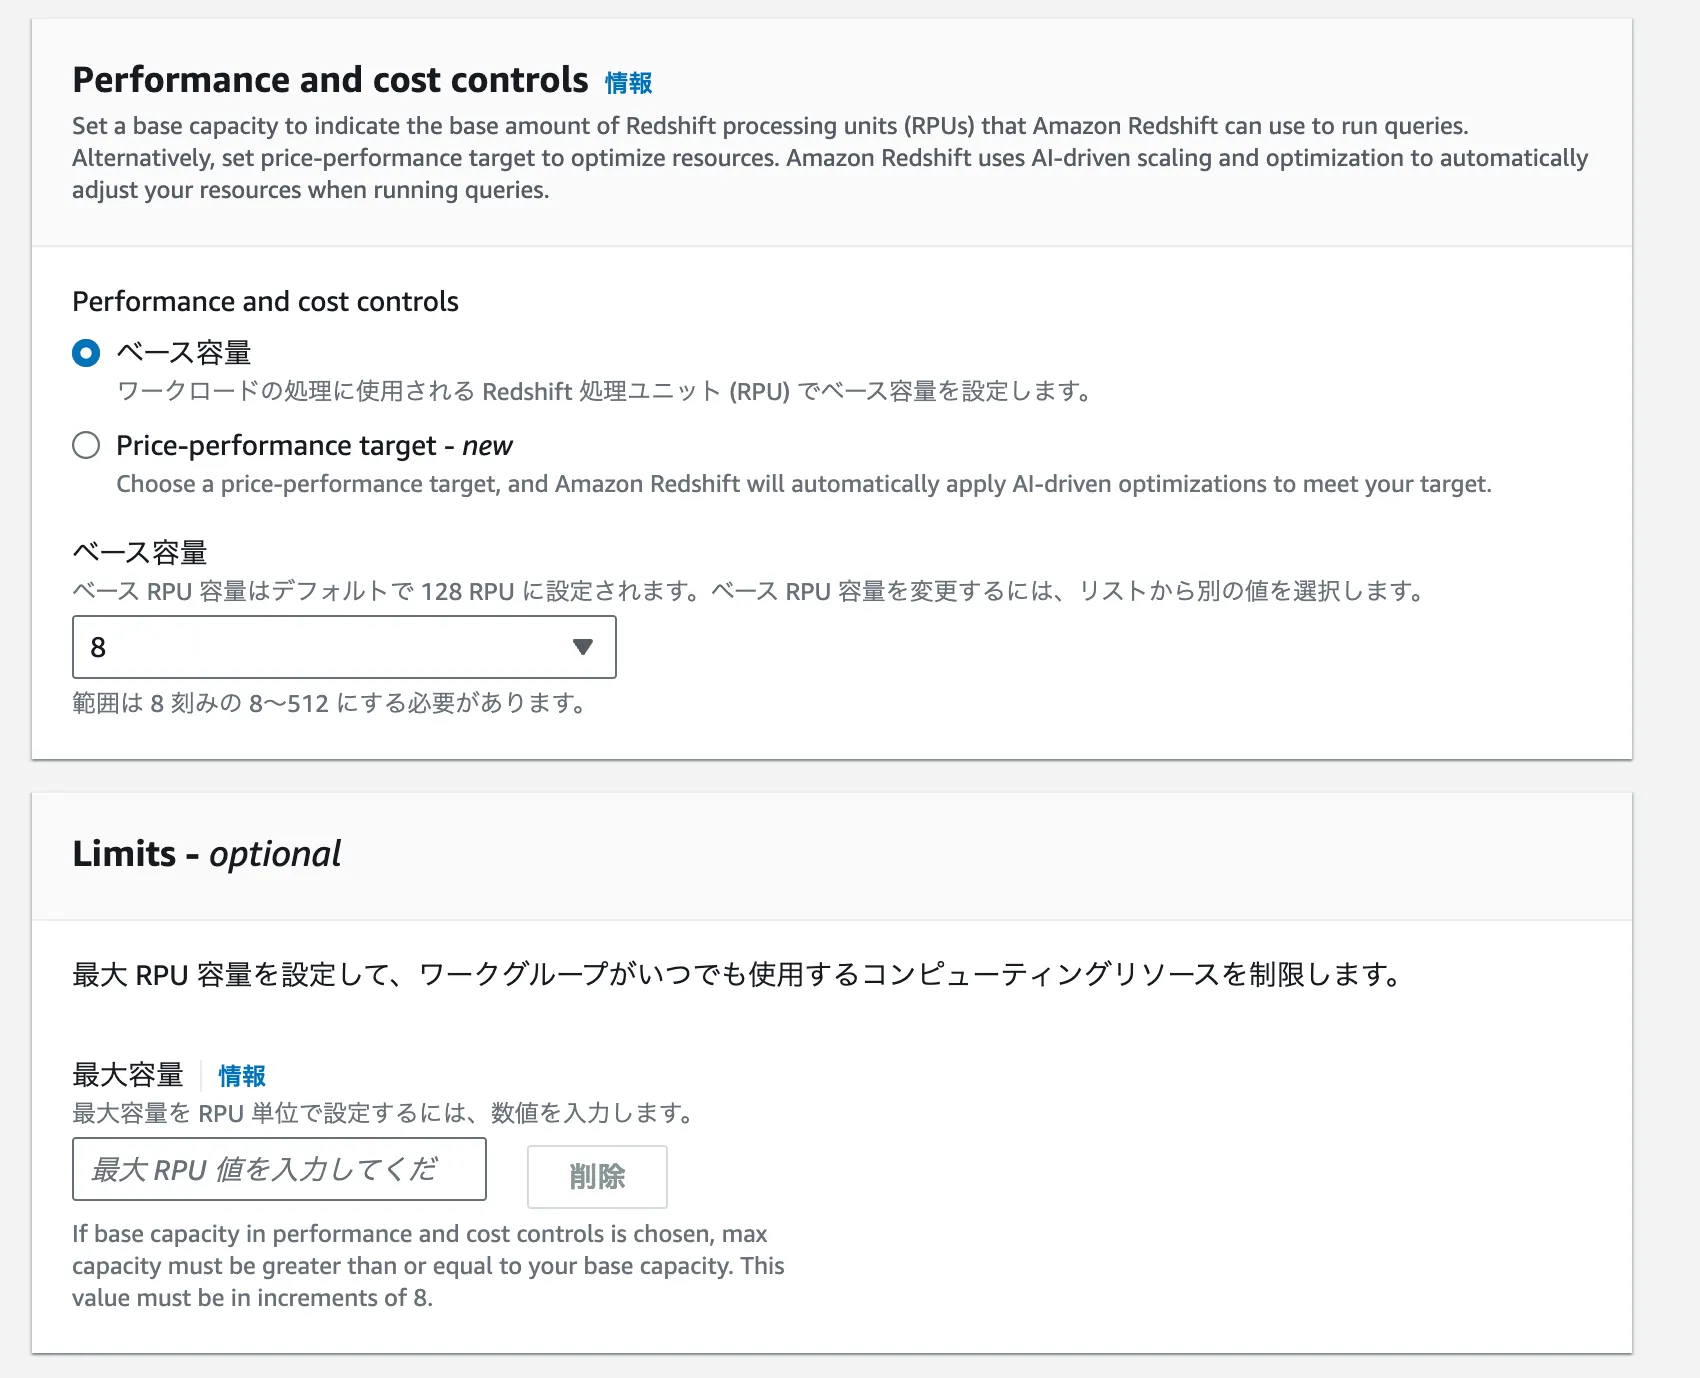The width and height of the screenshot is (1700, 1378).
Task: Click the max capacity help text about increments of 8
Action: pos(427,1265)
